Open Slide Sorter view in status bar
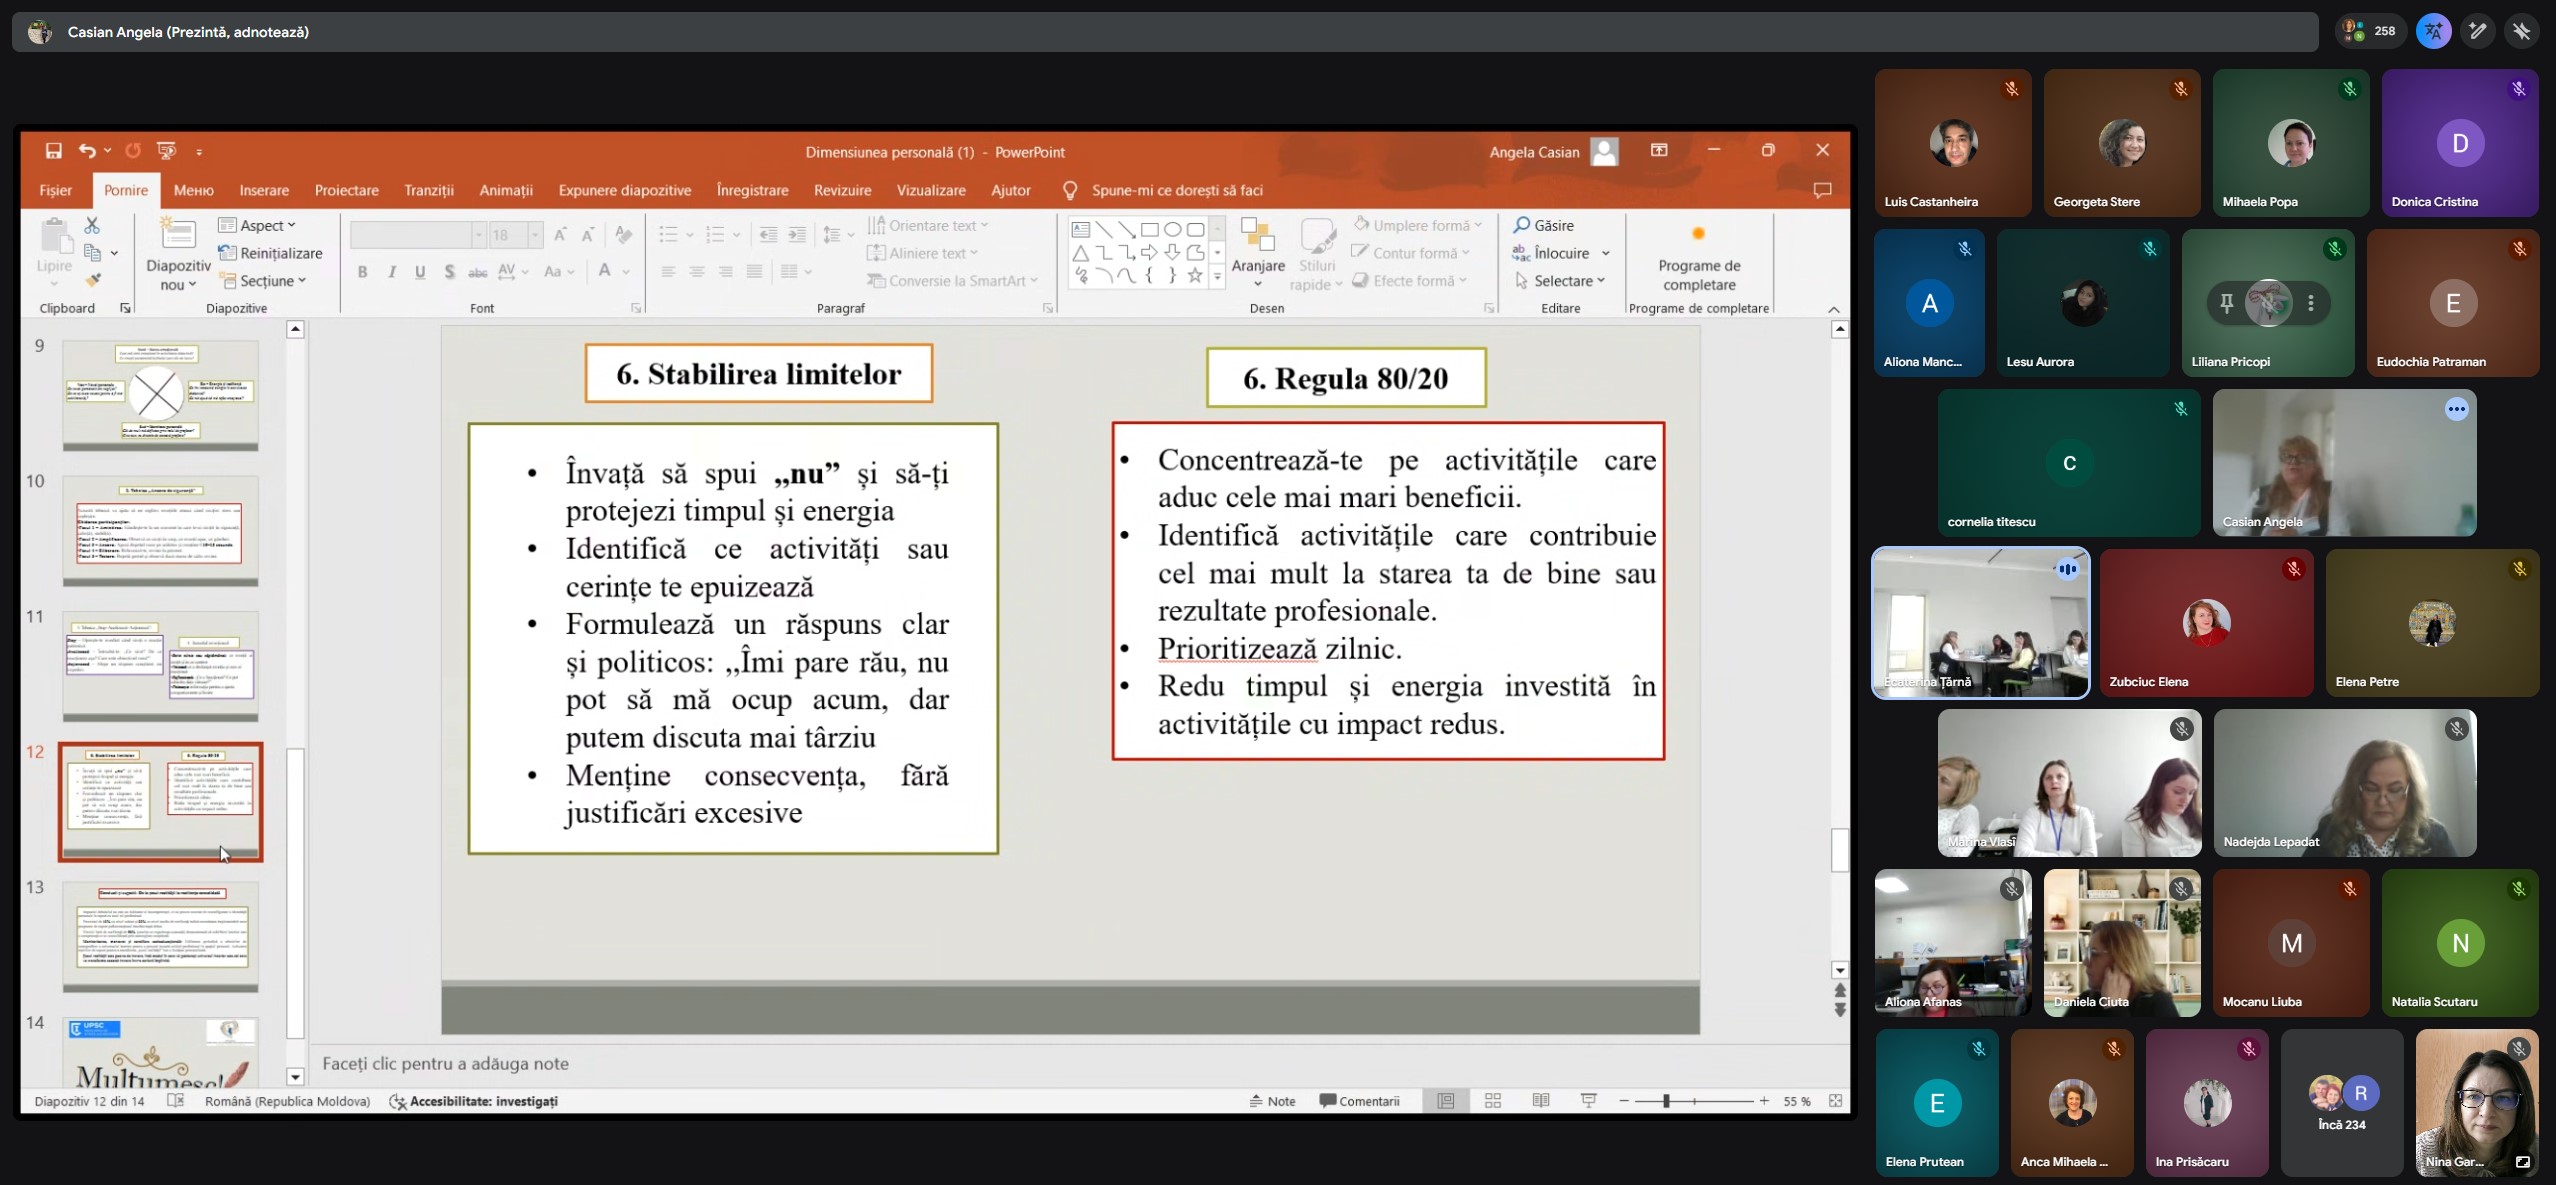 [1493, 1101]
